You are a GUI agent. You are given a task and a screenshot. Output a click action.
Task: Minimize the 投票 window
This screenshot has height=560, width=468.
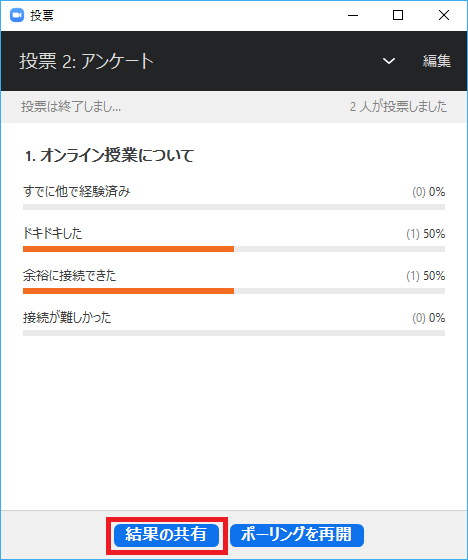(x=353, y=15)
